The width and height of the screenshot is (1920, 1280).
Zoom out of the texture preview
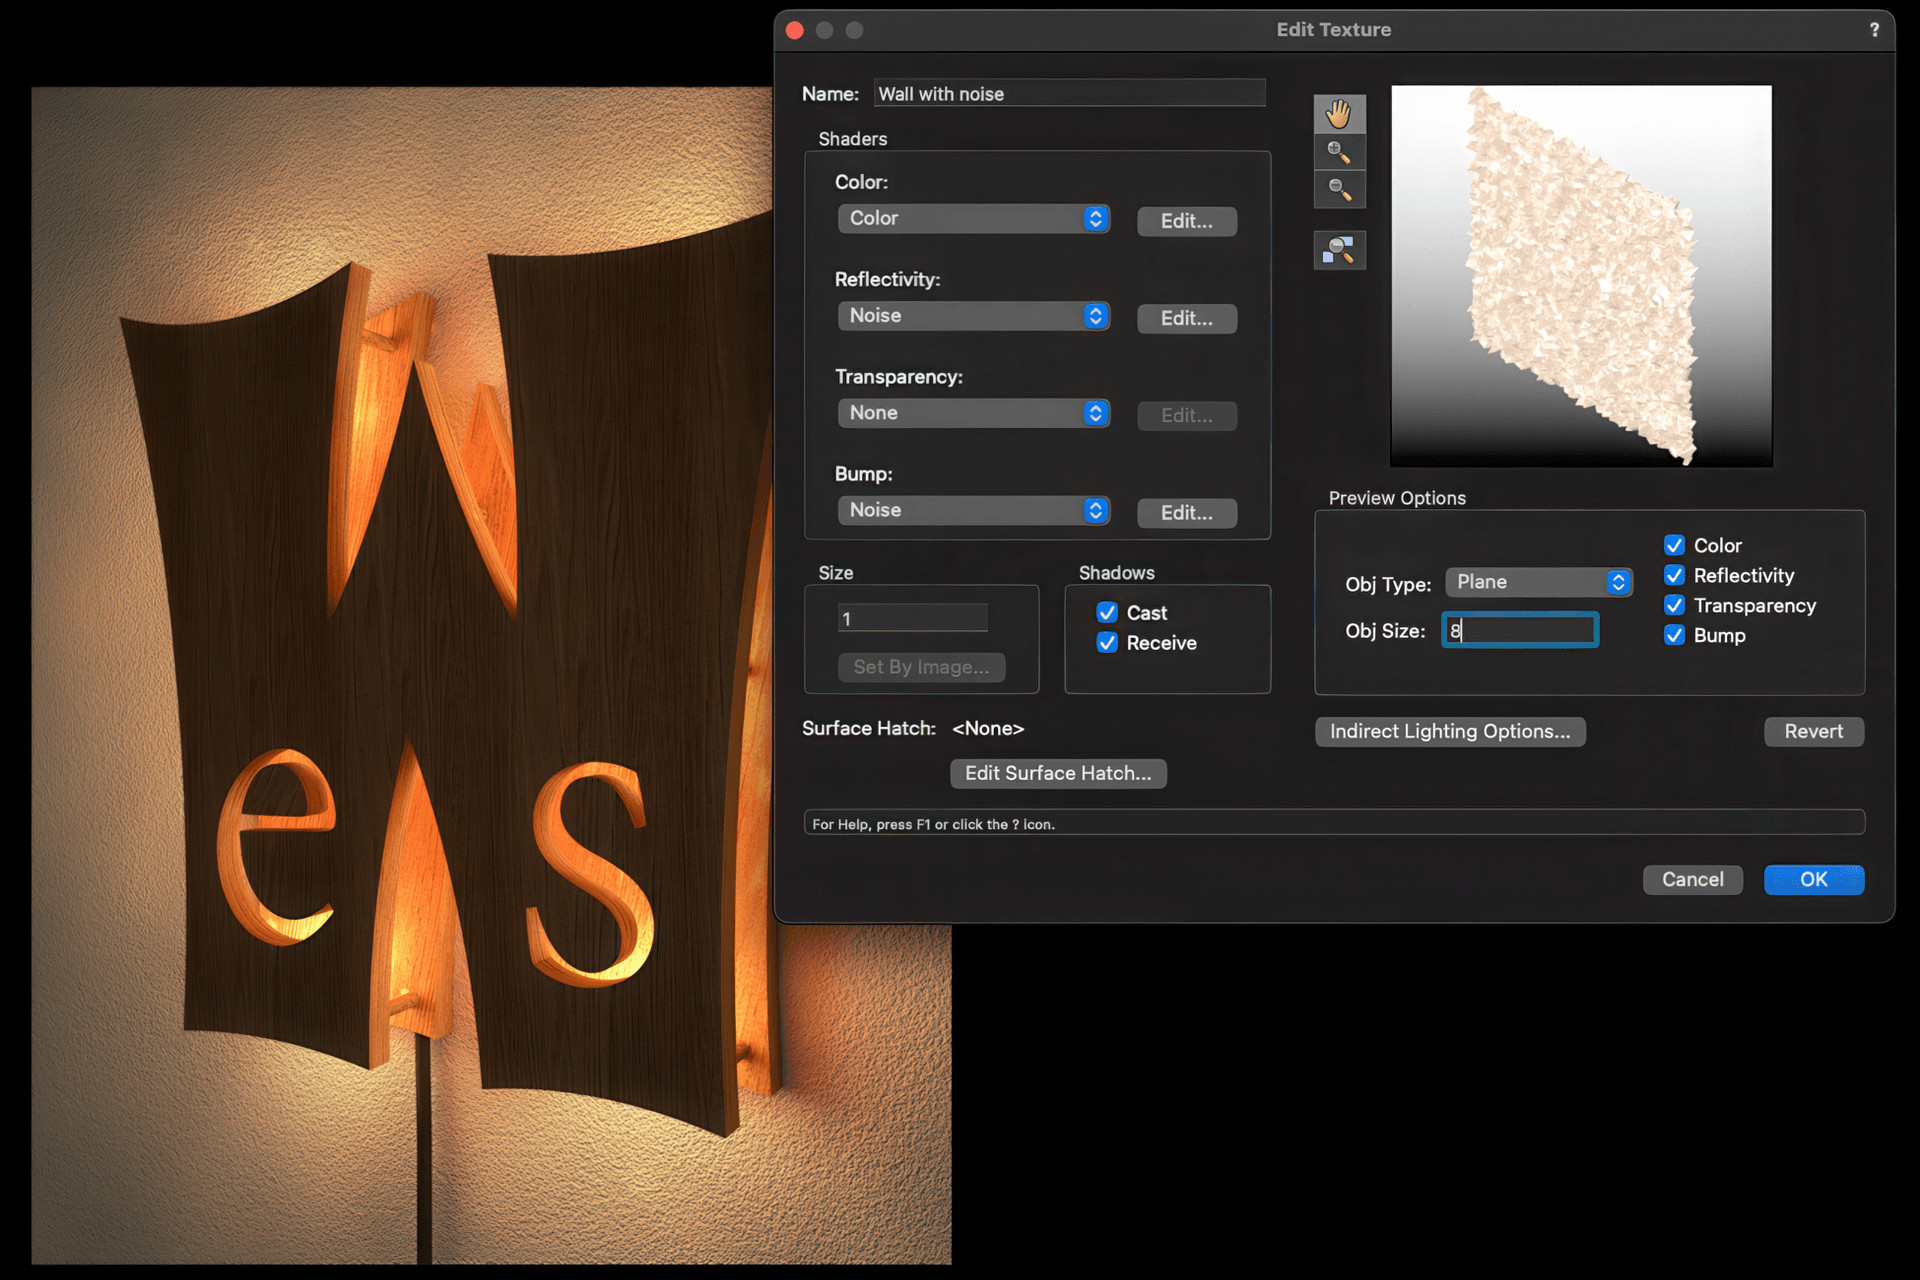[1340, 189]
